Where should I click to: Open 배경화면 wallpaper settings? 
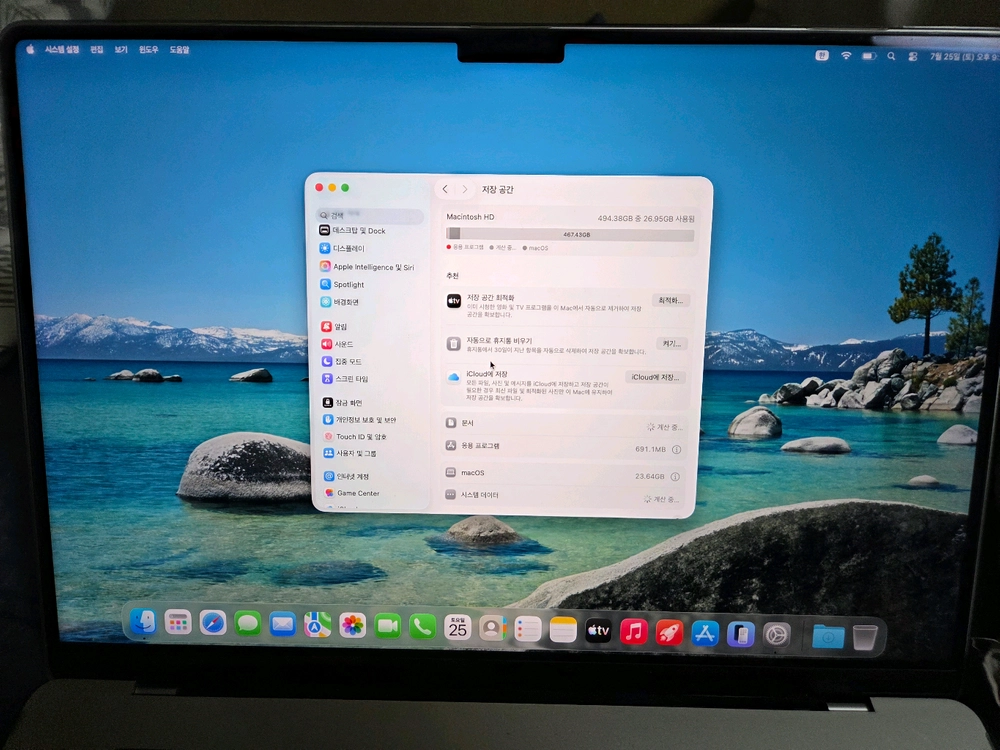click(x=340, y=302)
